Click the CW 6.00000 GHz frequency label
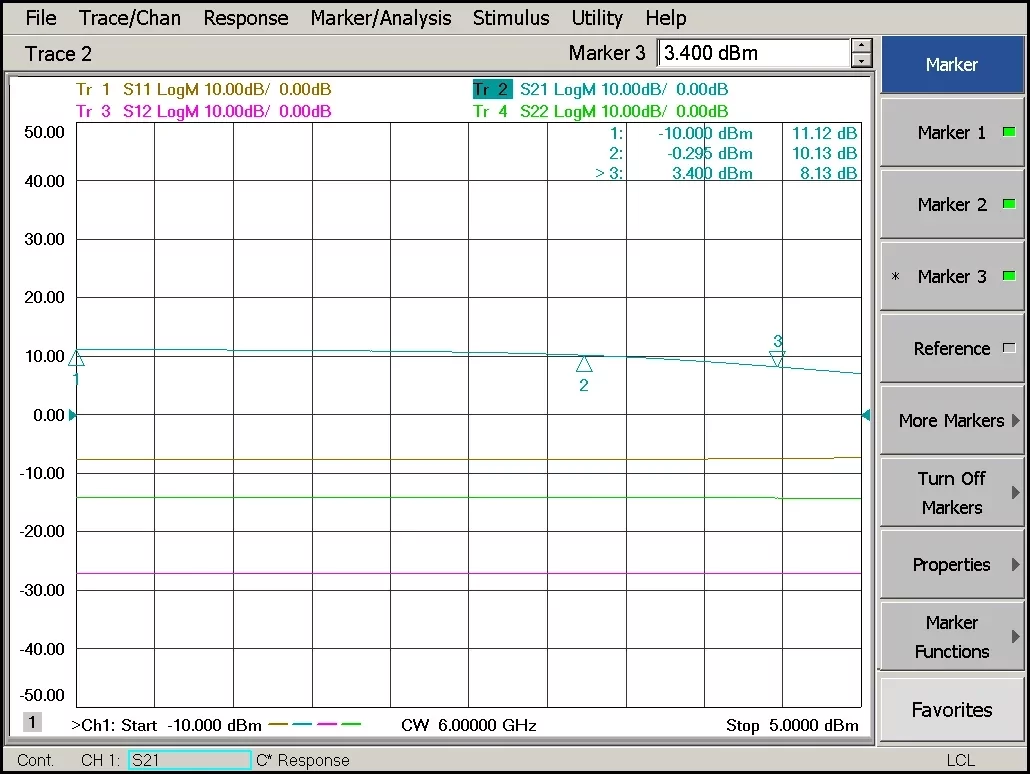 tap(469, 725)
